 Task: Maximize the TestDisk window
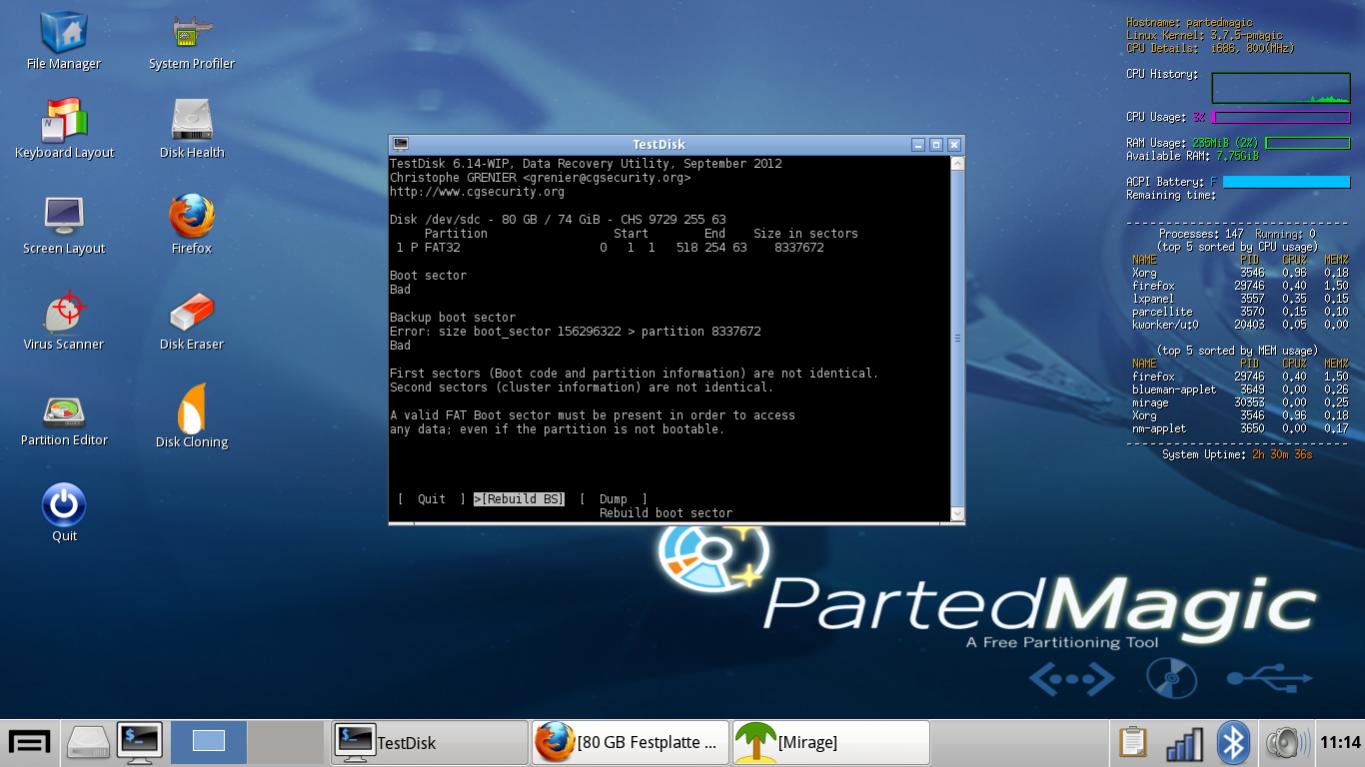click(x=936, y=144)
